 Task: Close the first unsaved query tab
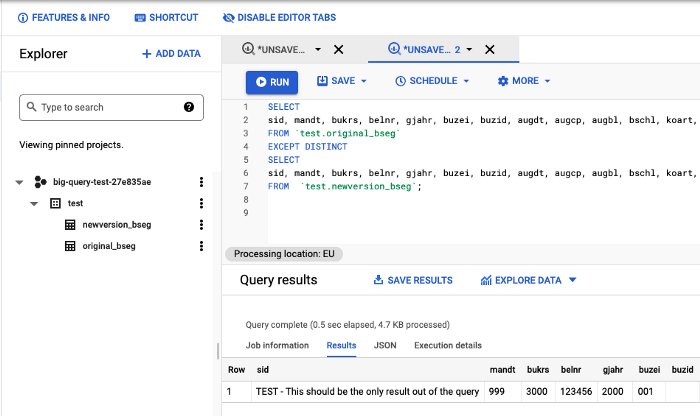tap(338, 49)
